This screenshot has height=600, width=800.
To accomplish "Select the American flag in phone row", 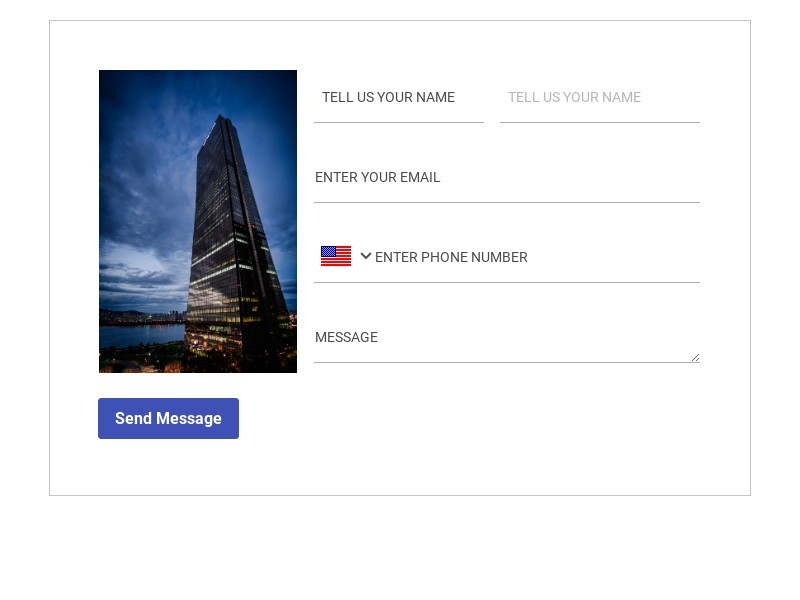I will pyautogui.click(x=336, y=256).
